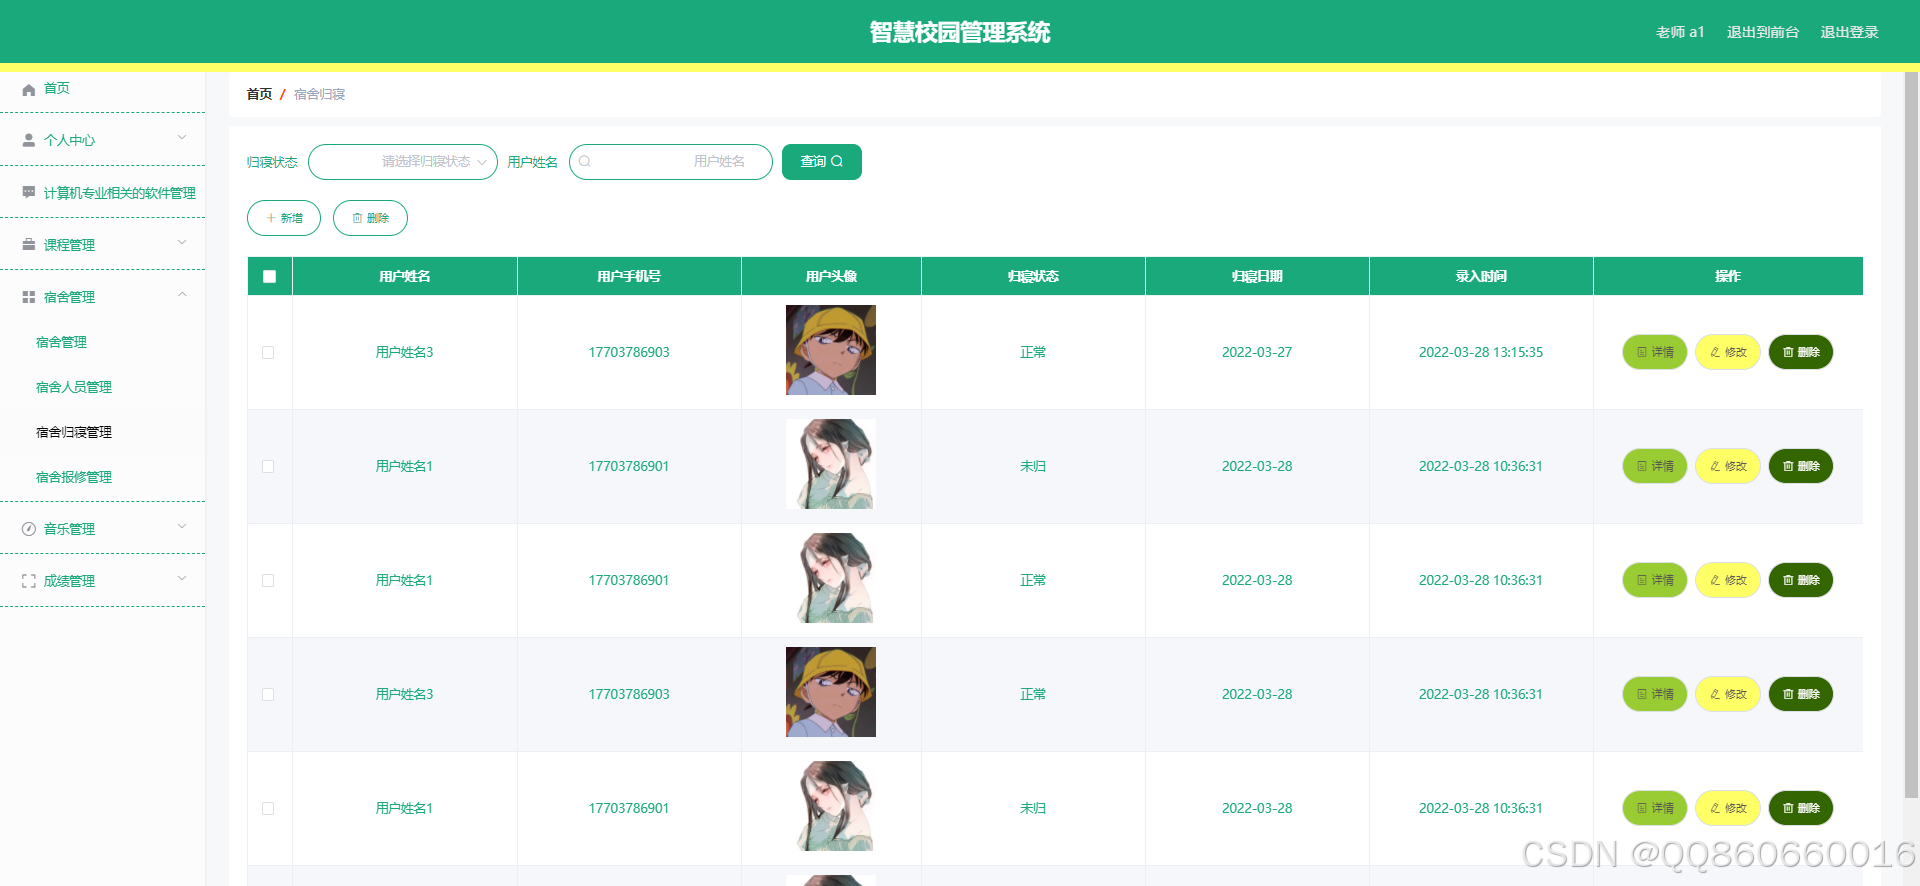The width and height of the screenshot is (1920, 886).
Task: Click 删除 for the second table row
Action: tap(1801, 466)
